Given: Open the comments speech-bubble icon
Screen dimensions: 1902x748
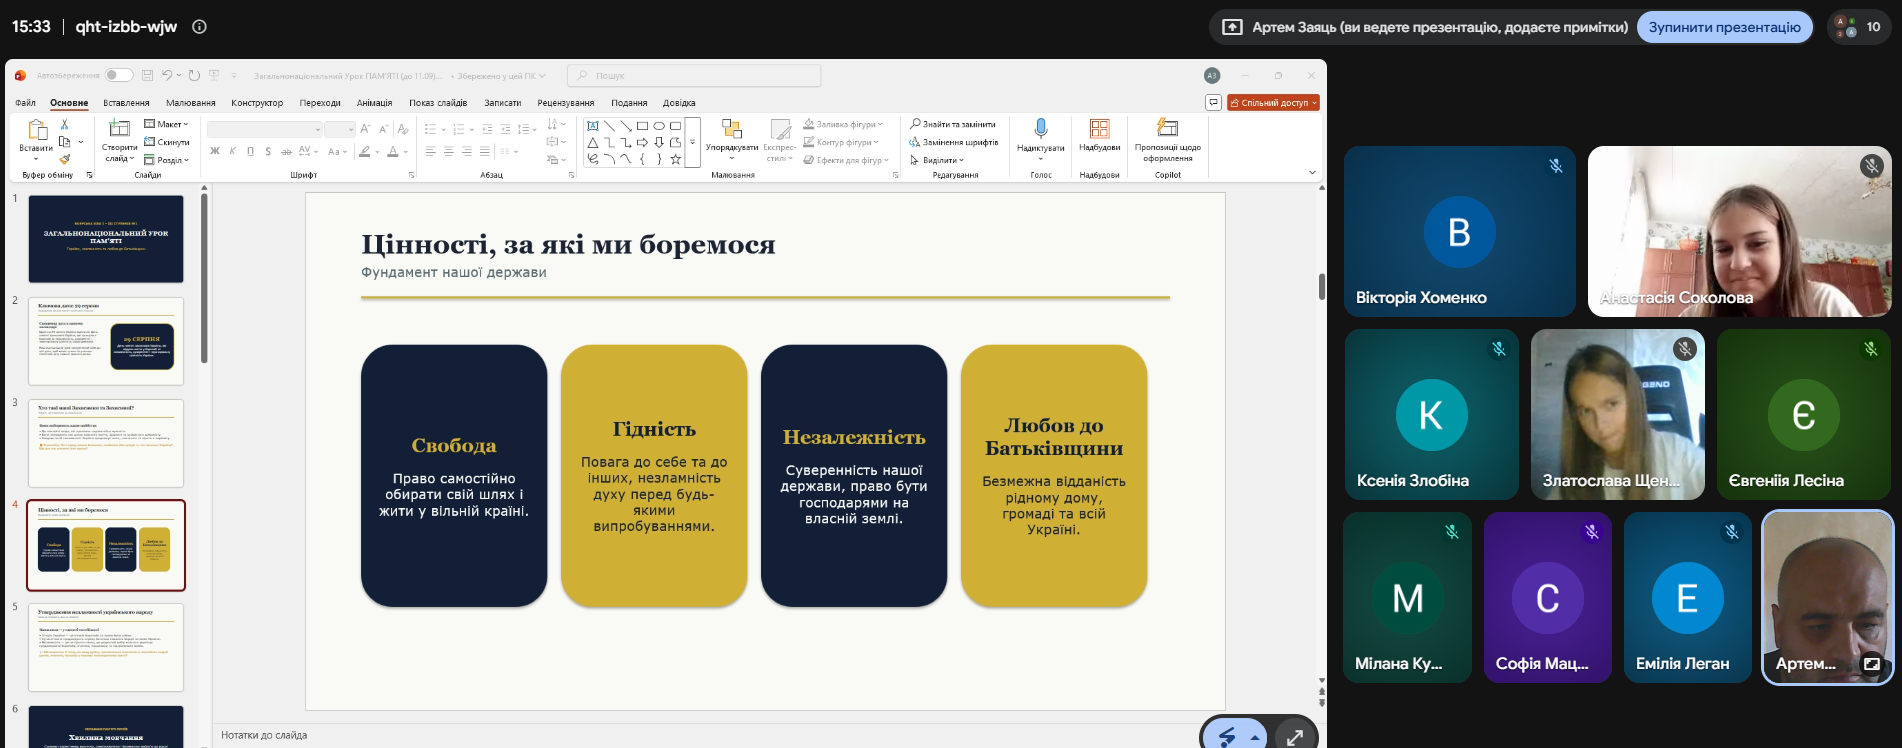Looking at the screenshot, I should coord(1213,102).
